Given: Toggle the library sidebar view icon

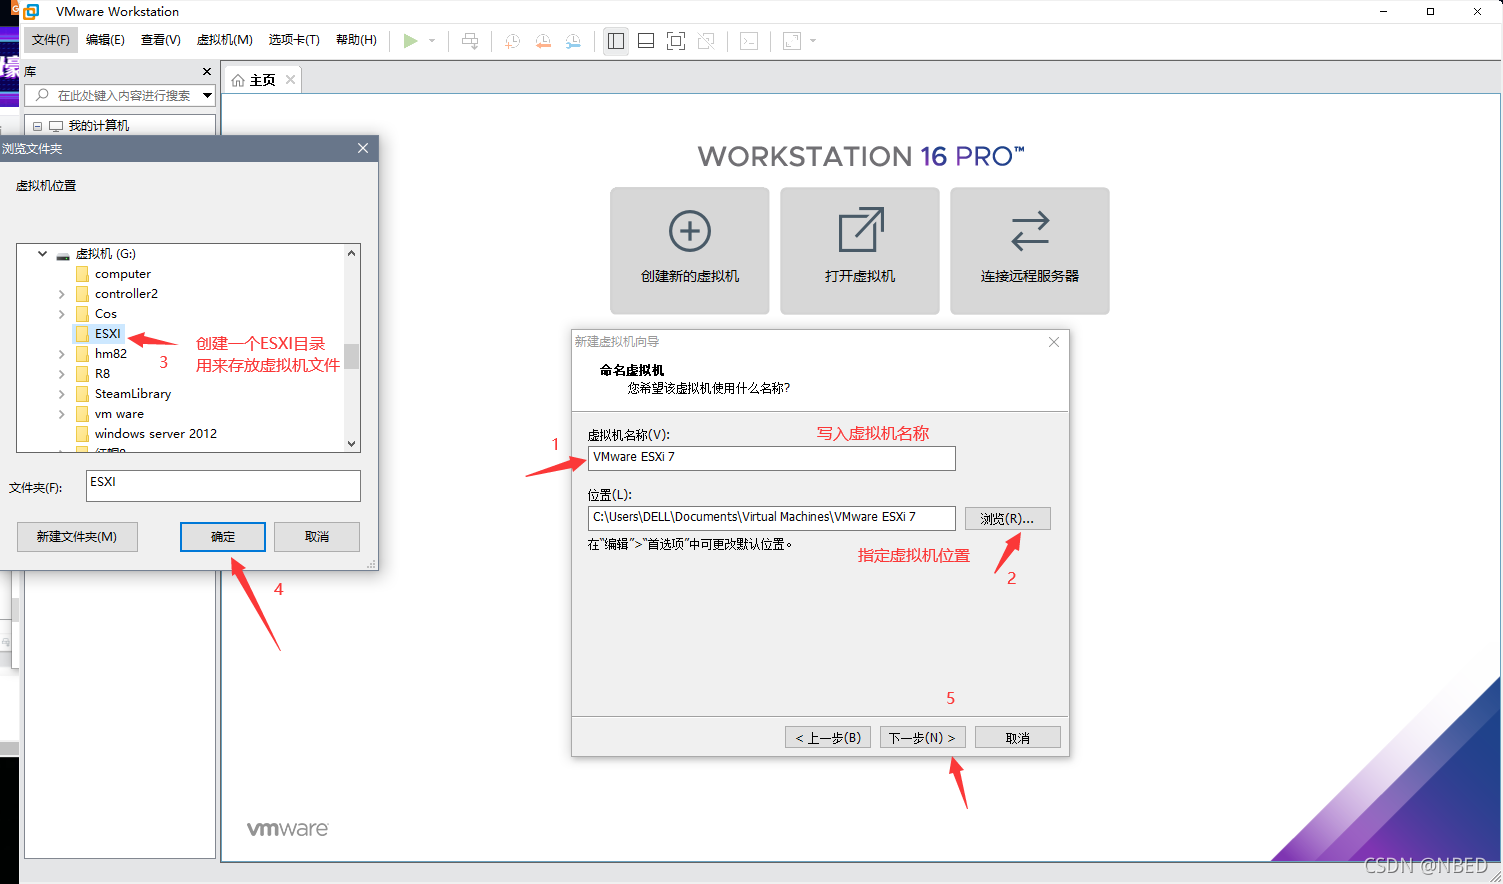Looking at the screenshot, I should (616, 41).
